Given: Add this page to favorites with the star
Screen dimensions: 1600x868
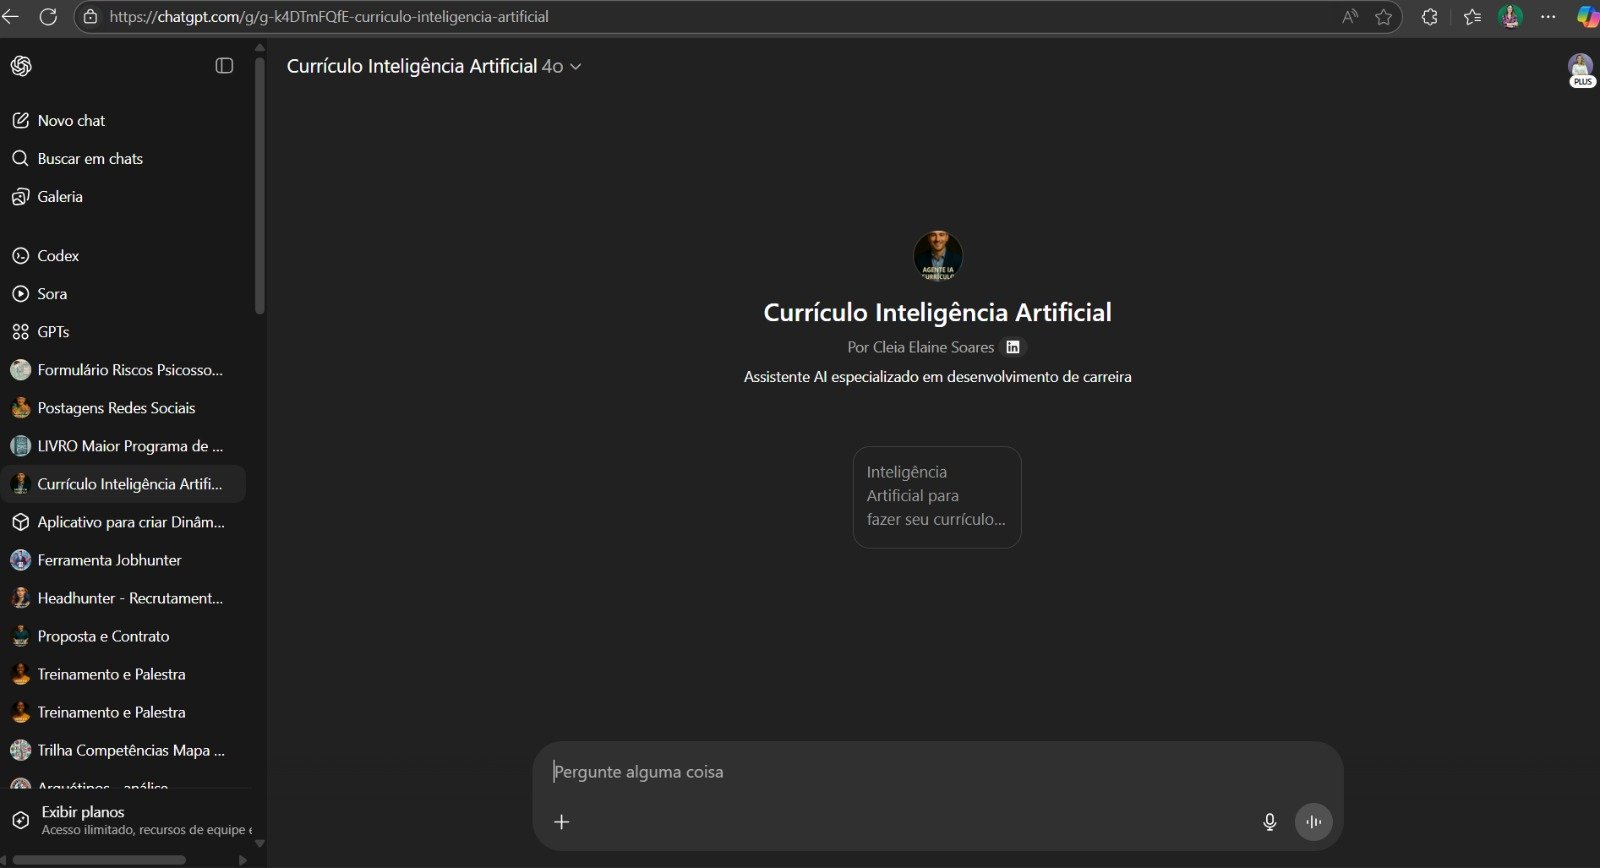Looking at the screenshot, I should point(1384,17).
